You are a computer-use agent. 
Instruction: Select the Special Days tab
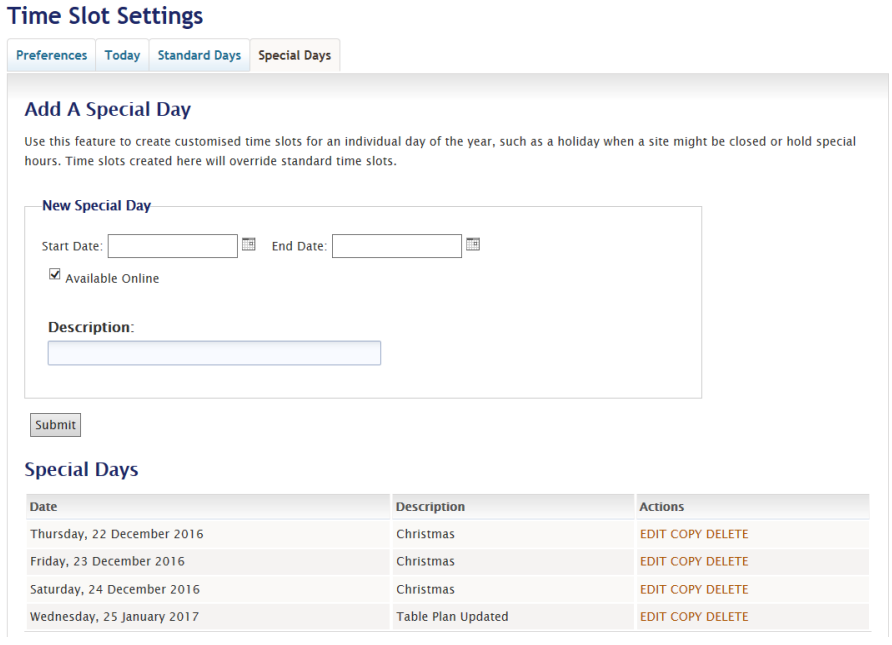point(294,56)
